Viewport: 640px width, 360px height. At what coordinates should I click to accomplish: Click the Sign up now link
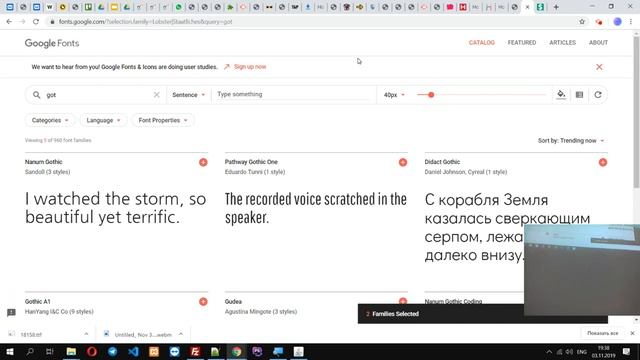[x=250, y=67]
